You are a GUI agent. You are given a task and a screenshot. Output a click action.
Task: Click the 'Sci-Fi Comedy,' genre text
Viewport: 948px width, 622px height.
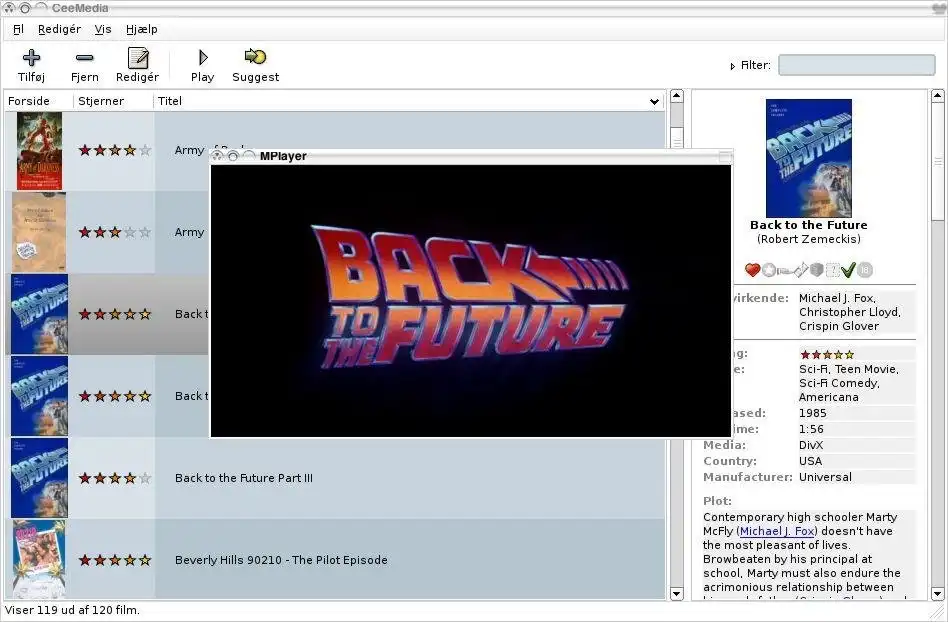[839, 383]
